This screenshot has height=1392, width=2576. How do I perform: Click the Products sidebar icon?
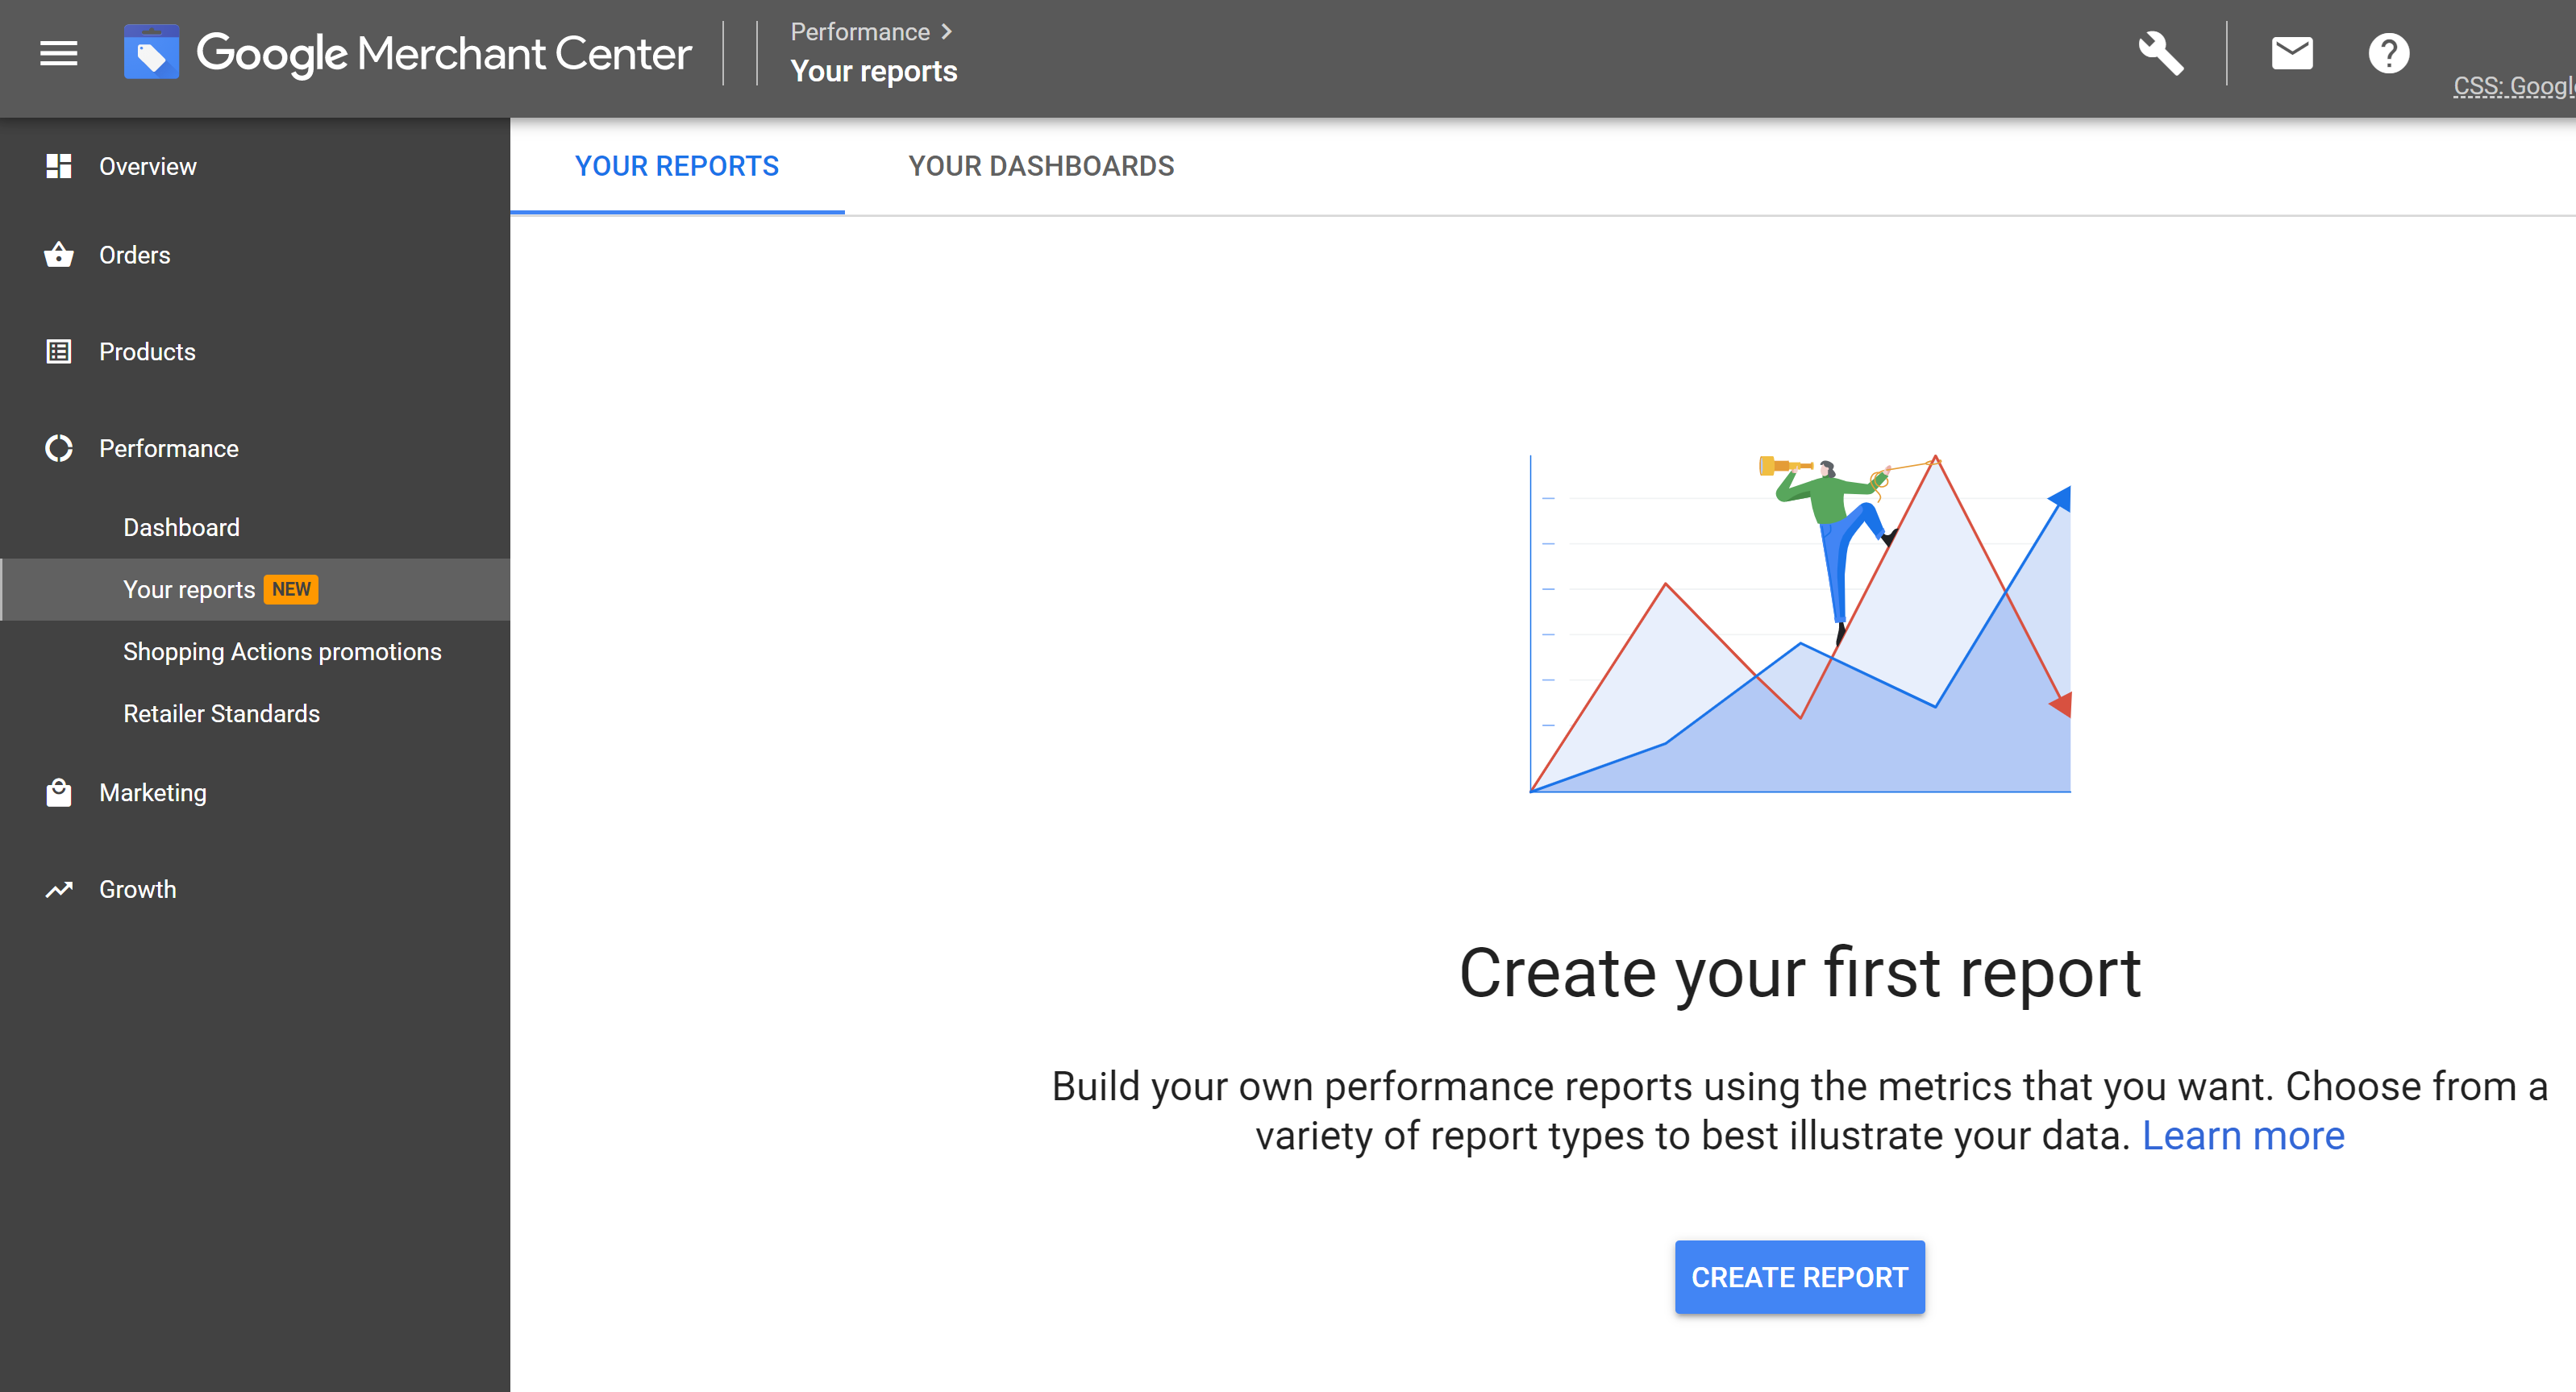58,351
